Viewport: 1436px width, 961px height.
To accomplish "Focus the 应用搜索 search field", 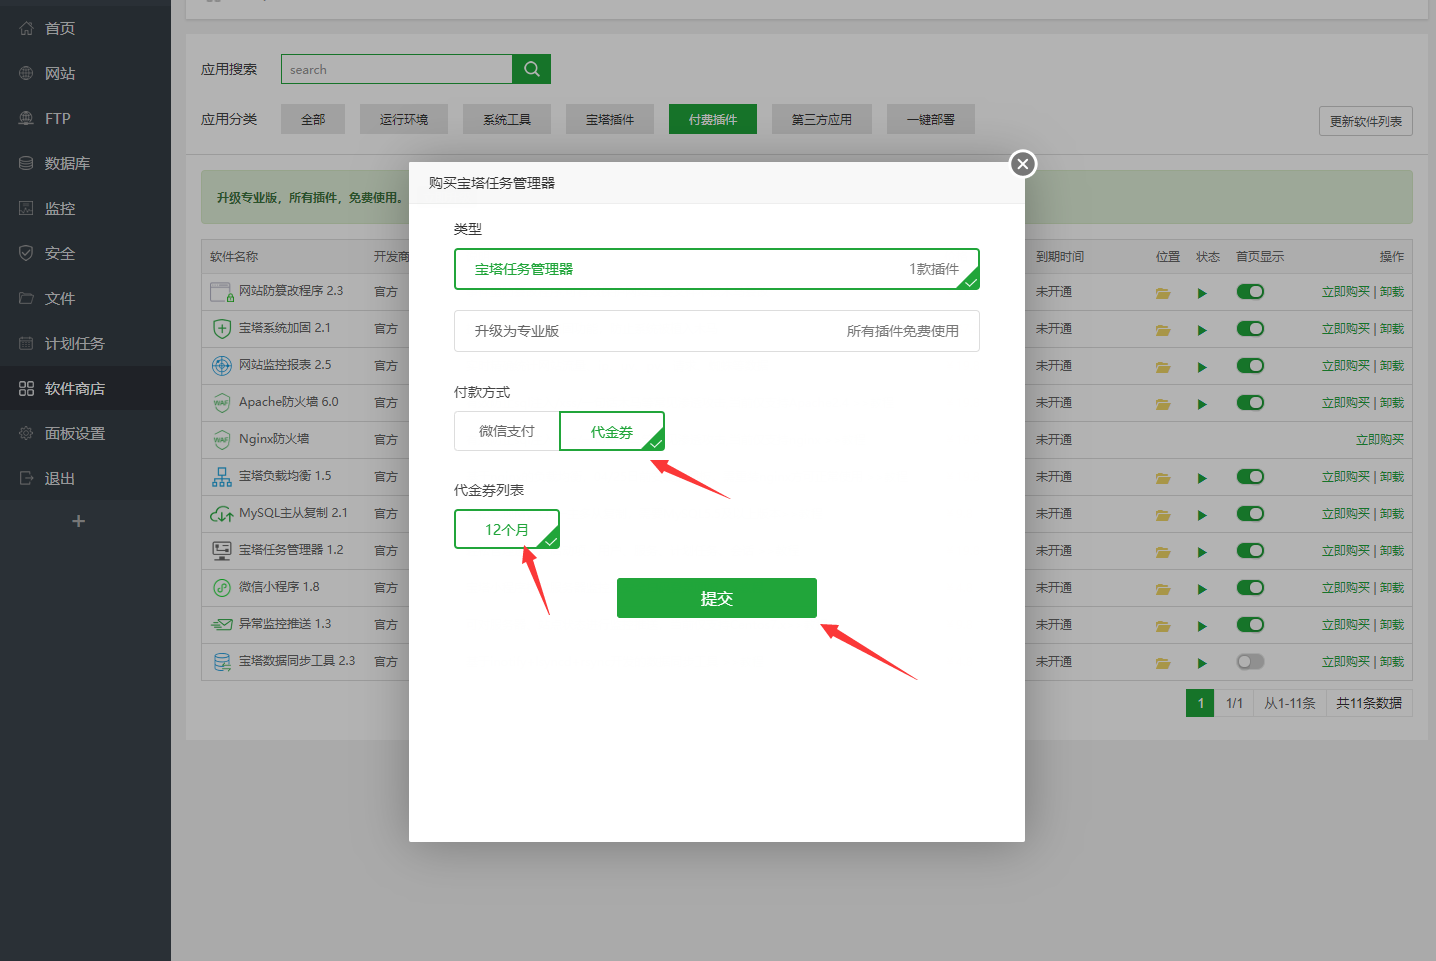I will coord(397,69).
